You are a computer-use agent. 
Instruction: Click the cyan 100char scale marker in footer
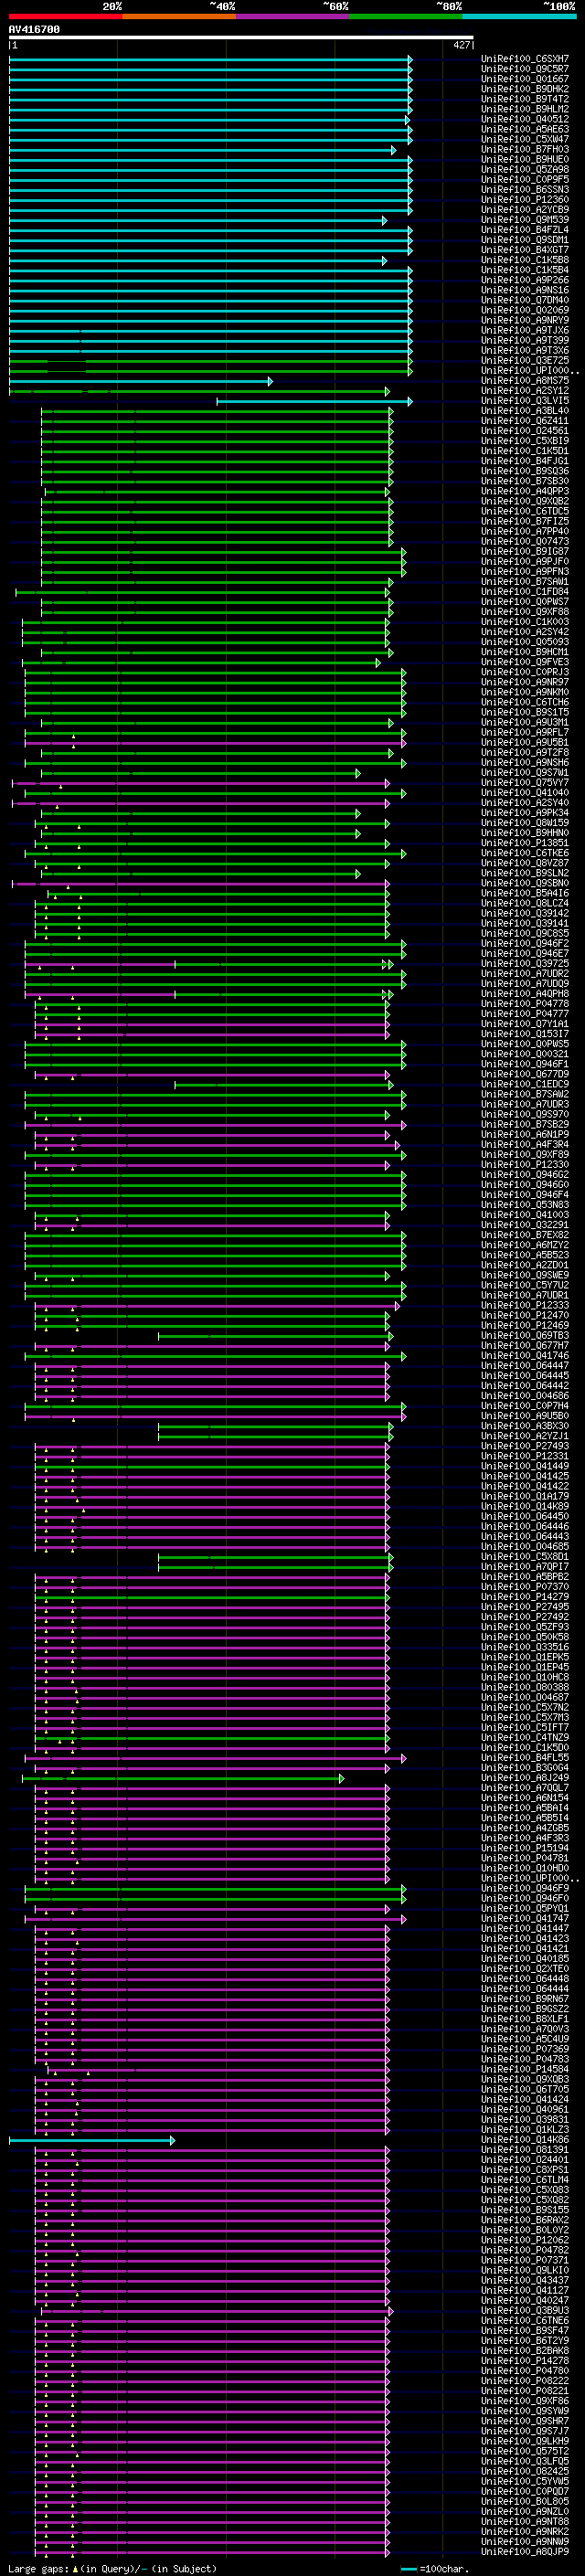[x=409, y=2569]
